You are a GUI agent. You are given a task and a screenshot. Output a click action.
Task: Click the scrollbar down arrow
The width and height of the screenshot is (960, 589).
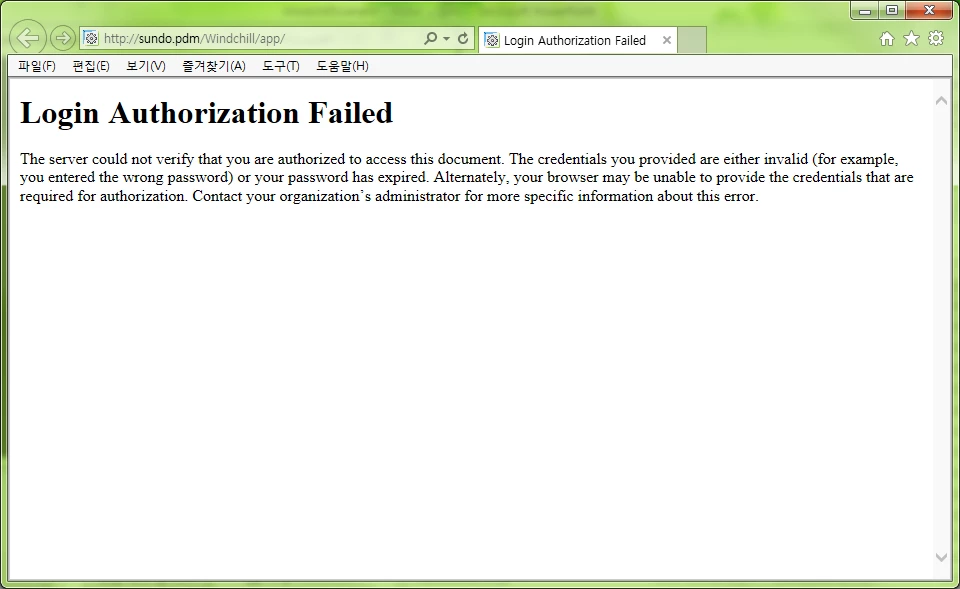pos(942,557)
